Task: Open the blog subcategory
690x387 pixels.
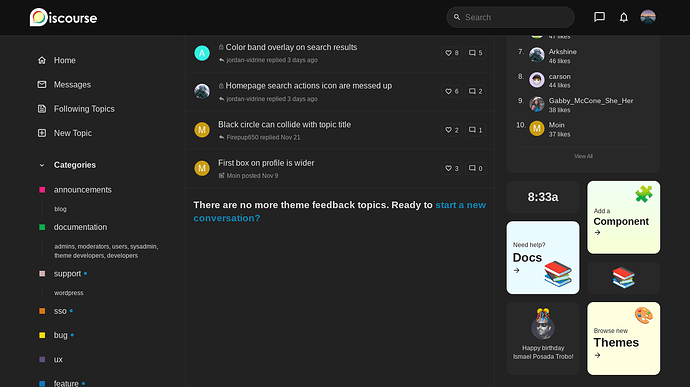Action: [60, 209]
